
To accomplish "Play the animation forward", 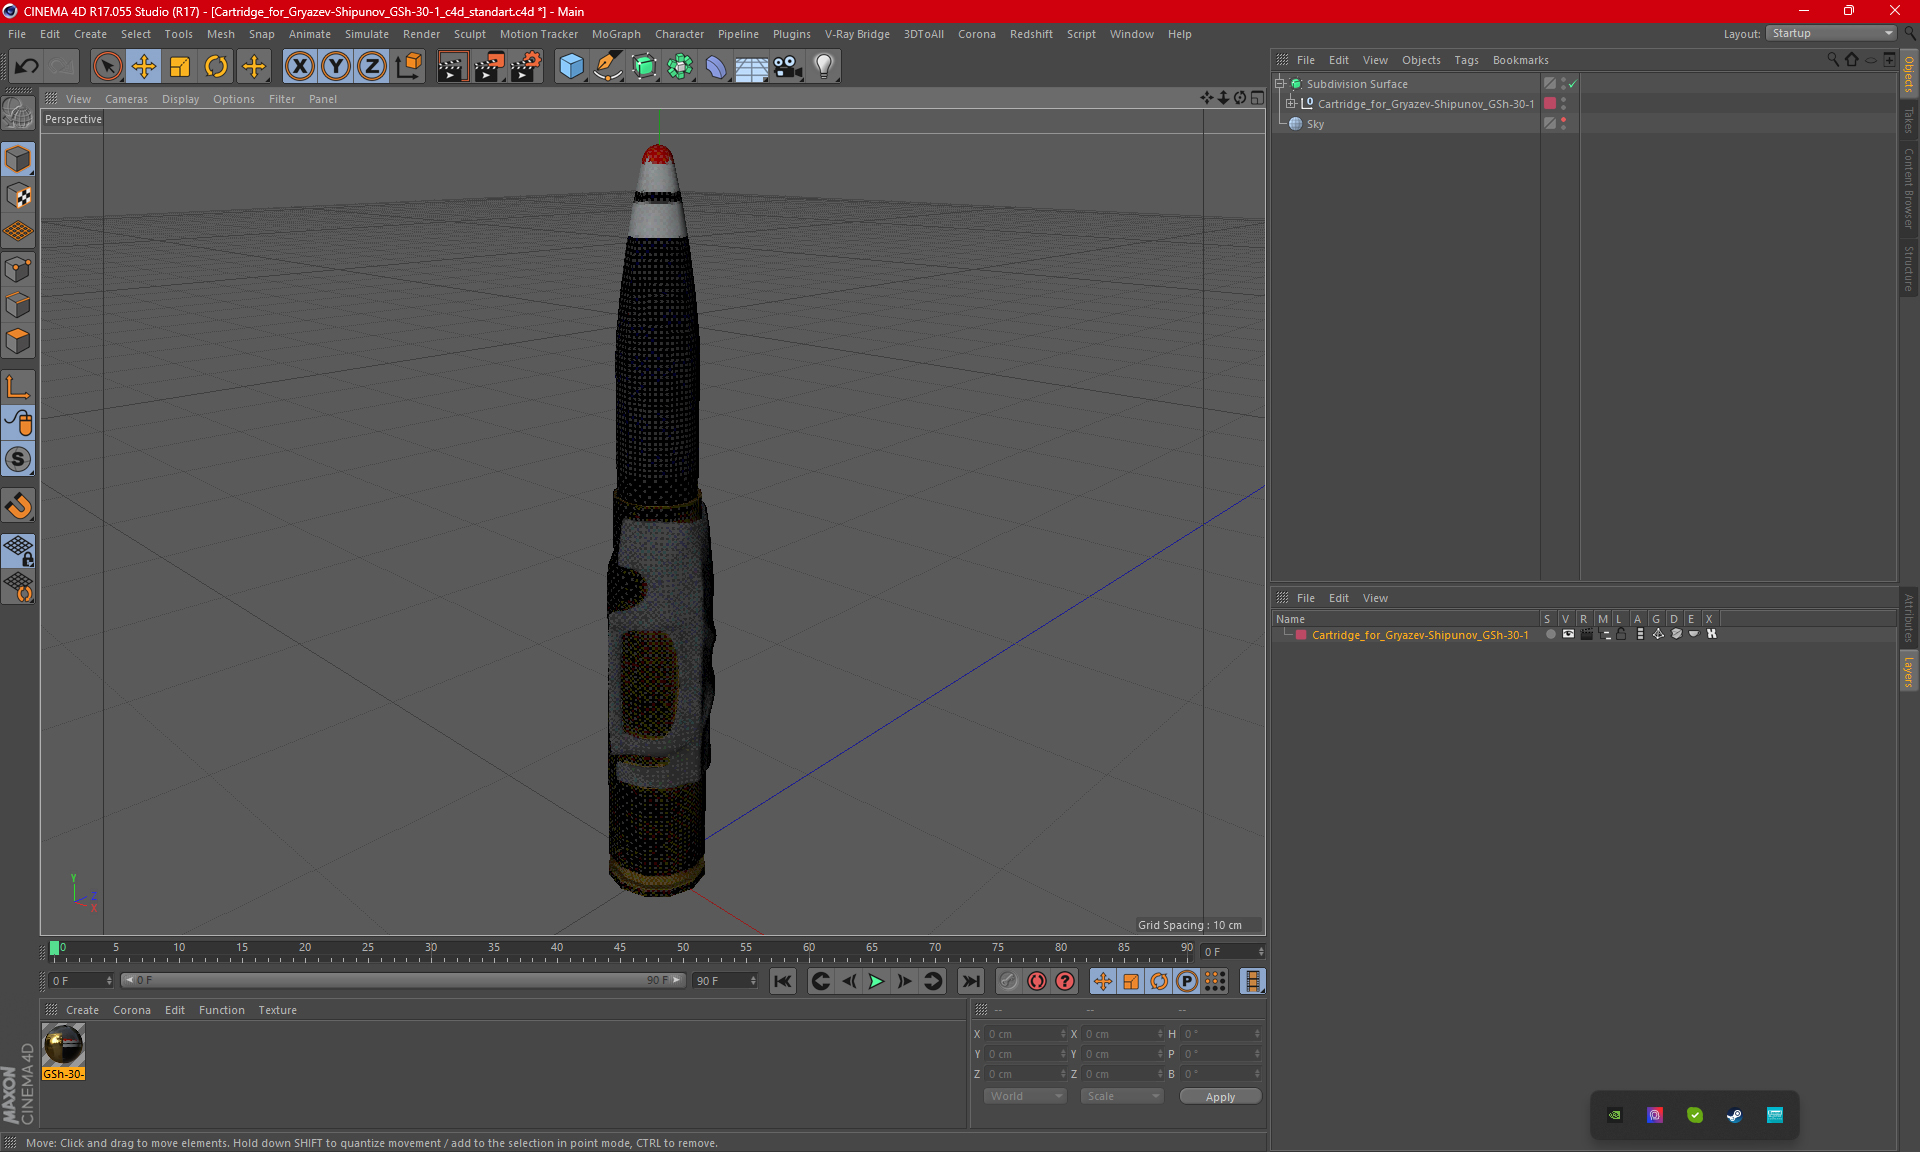I will pyautogui.click(x=876, y=981).
